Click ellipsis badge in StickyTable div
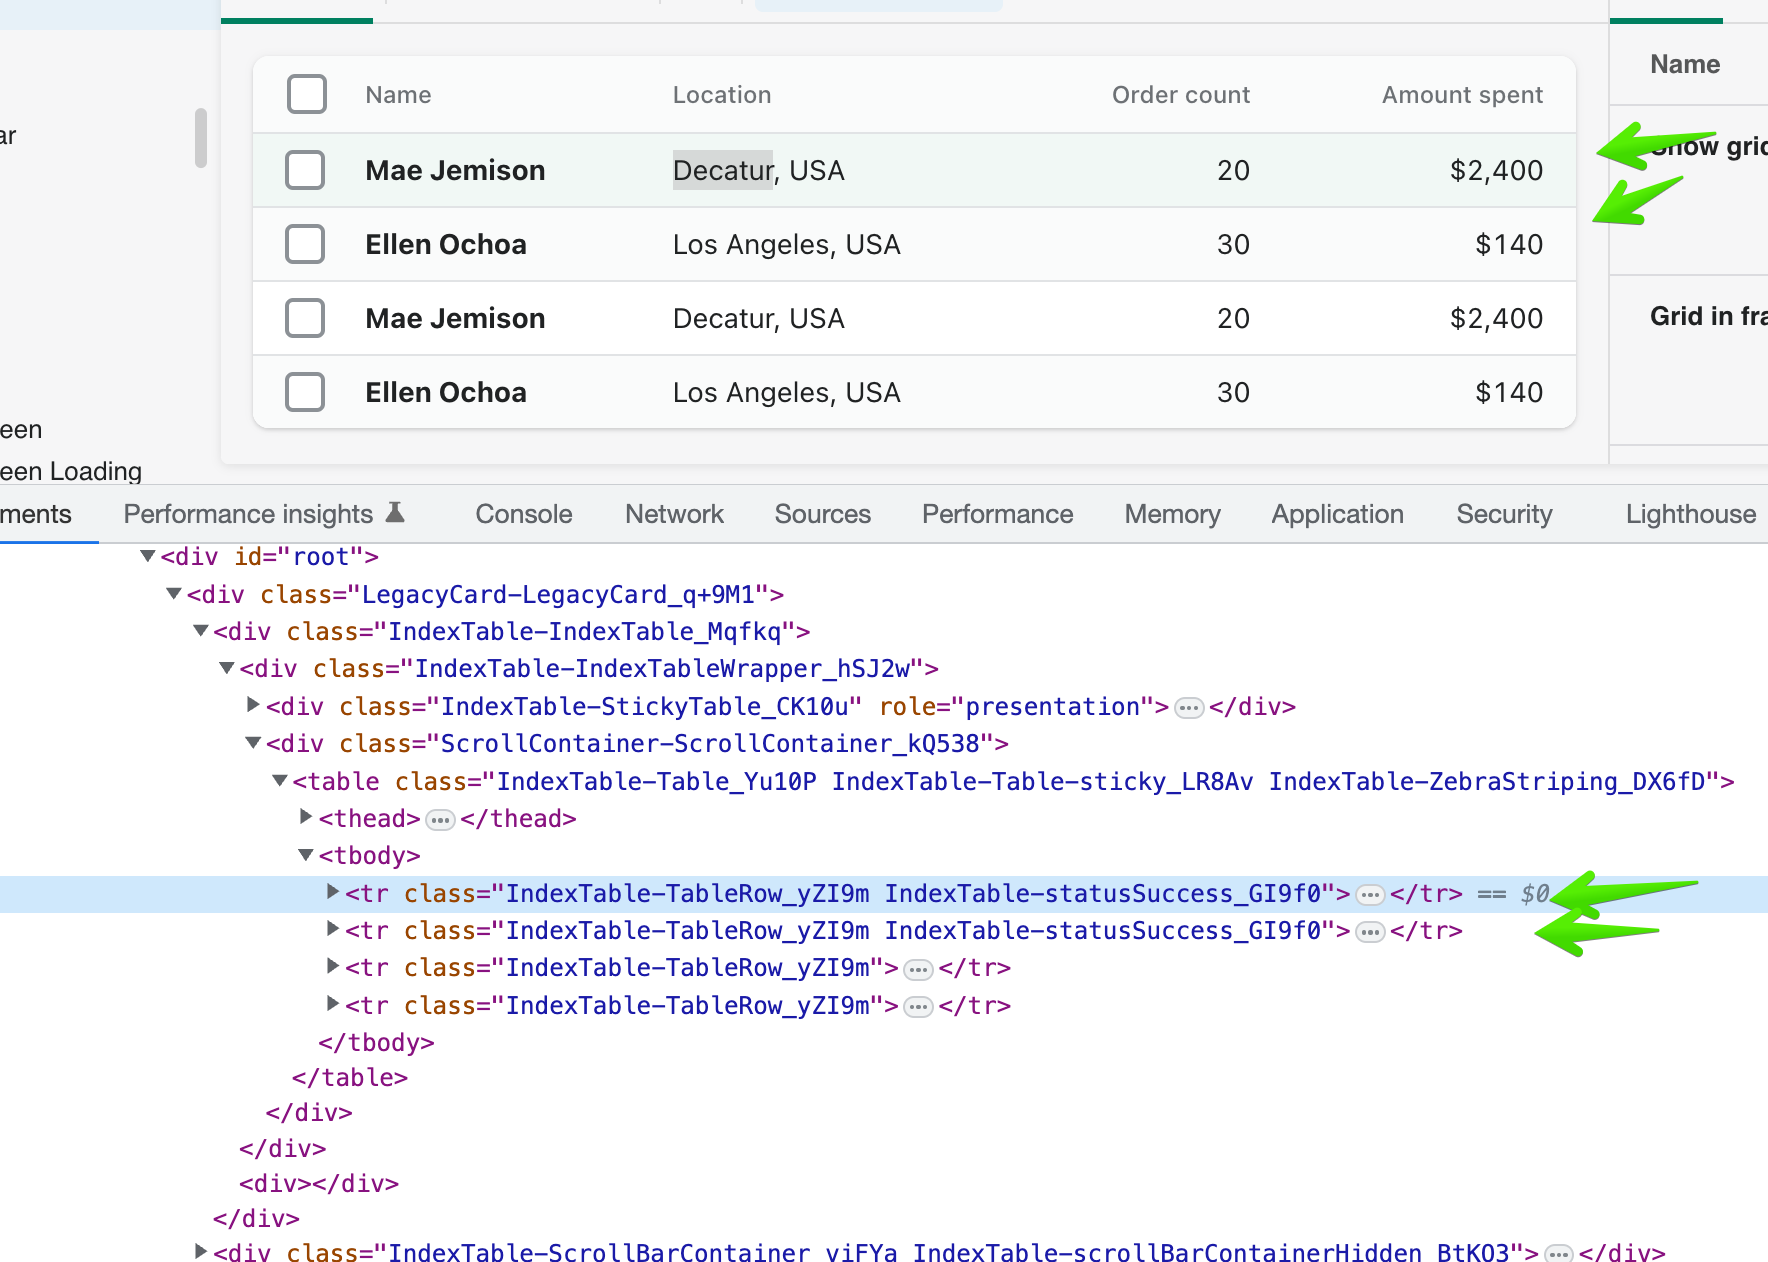1768x1262 pixels. point(1188,708)
